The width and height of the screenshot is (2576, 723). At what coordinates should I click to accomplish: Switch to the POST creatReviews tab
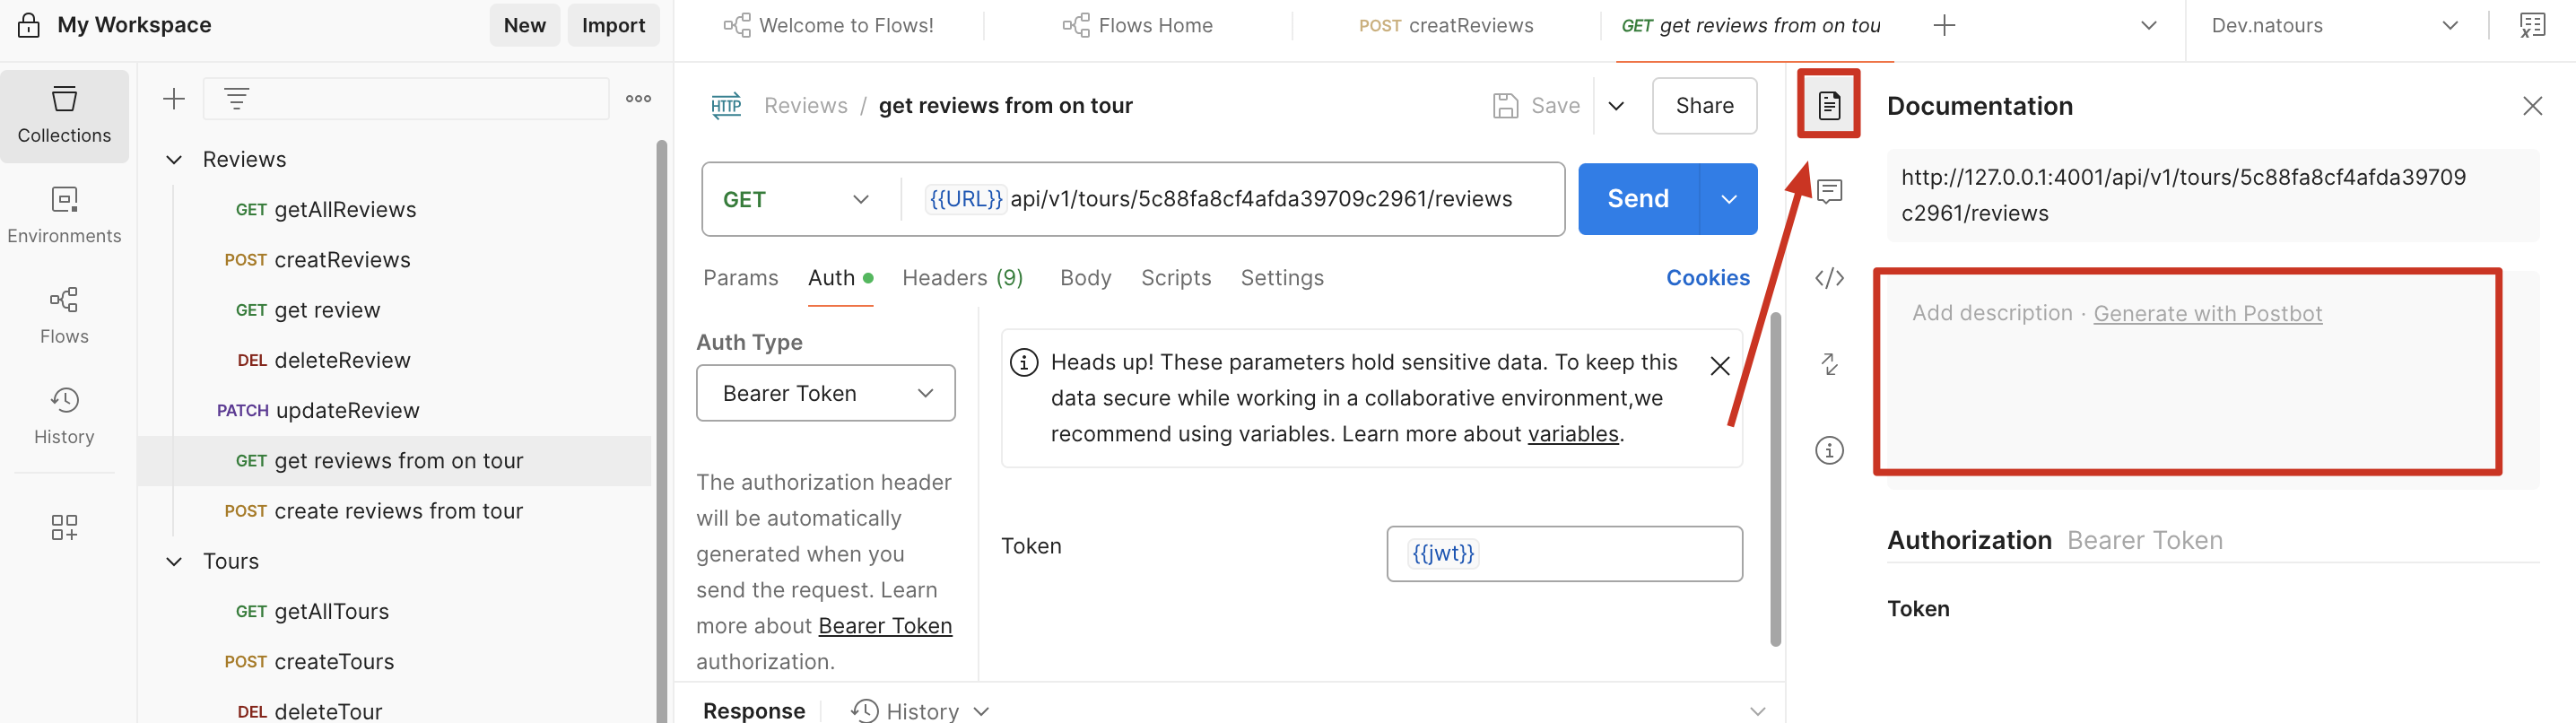(1445, 26)
